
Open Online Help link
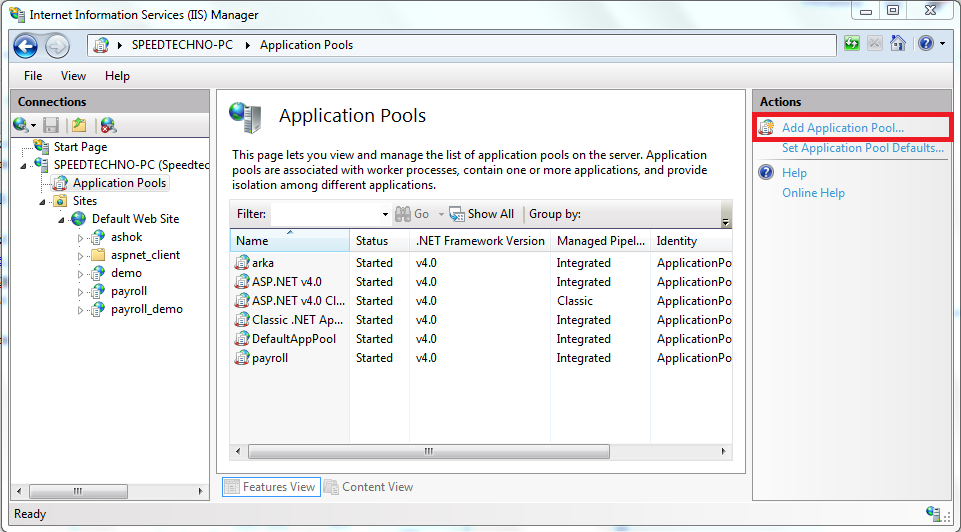click(813, 193)
